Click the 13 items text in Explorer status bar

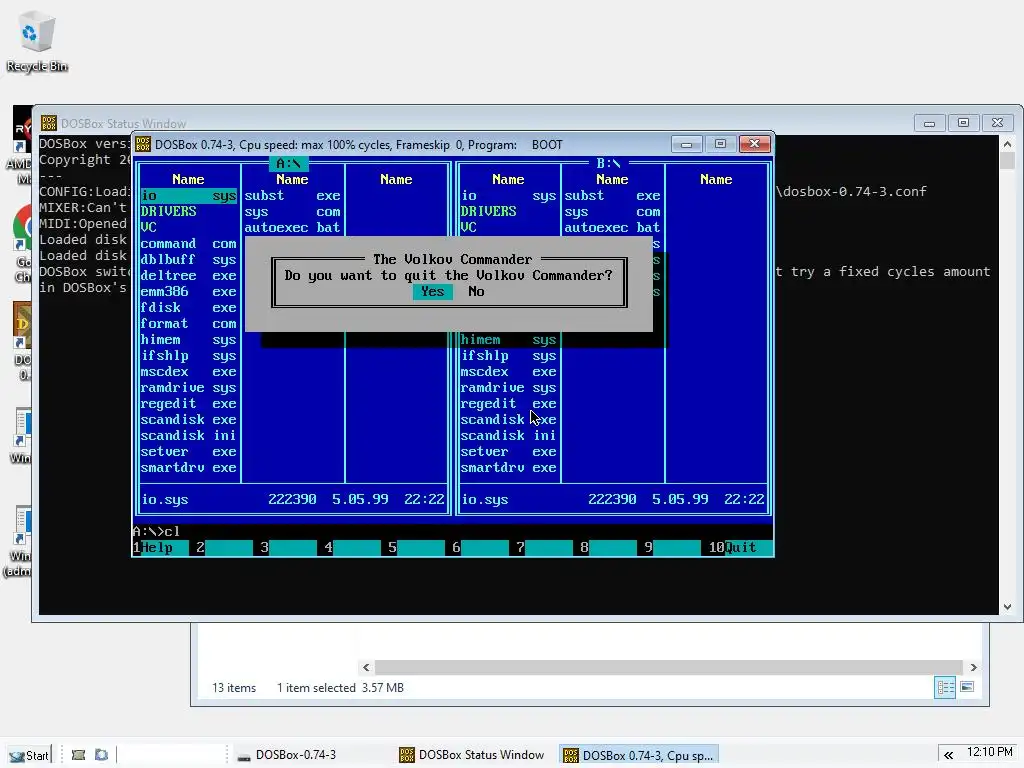click(x=234, y=688)
